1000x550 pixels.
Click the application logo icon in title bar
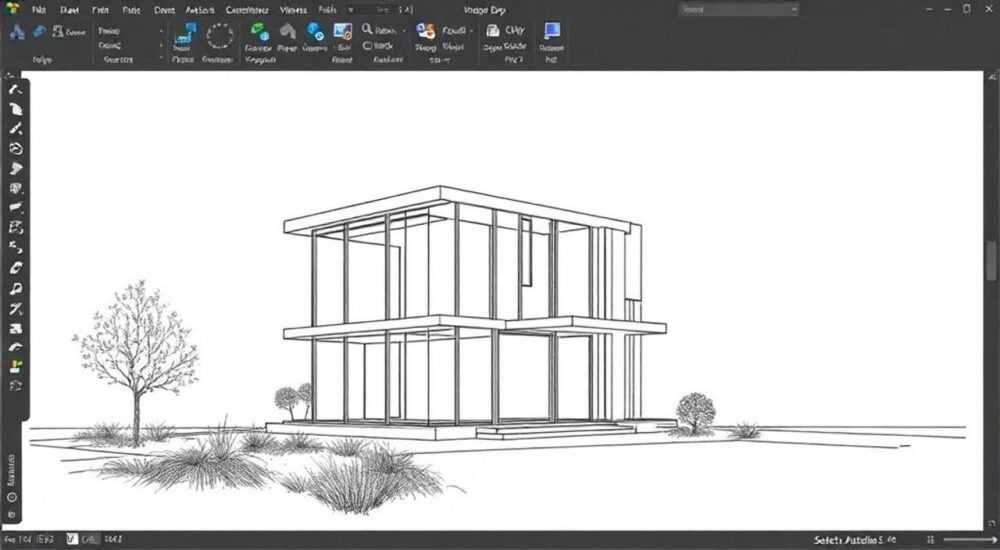(11, 9)
